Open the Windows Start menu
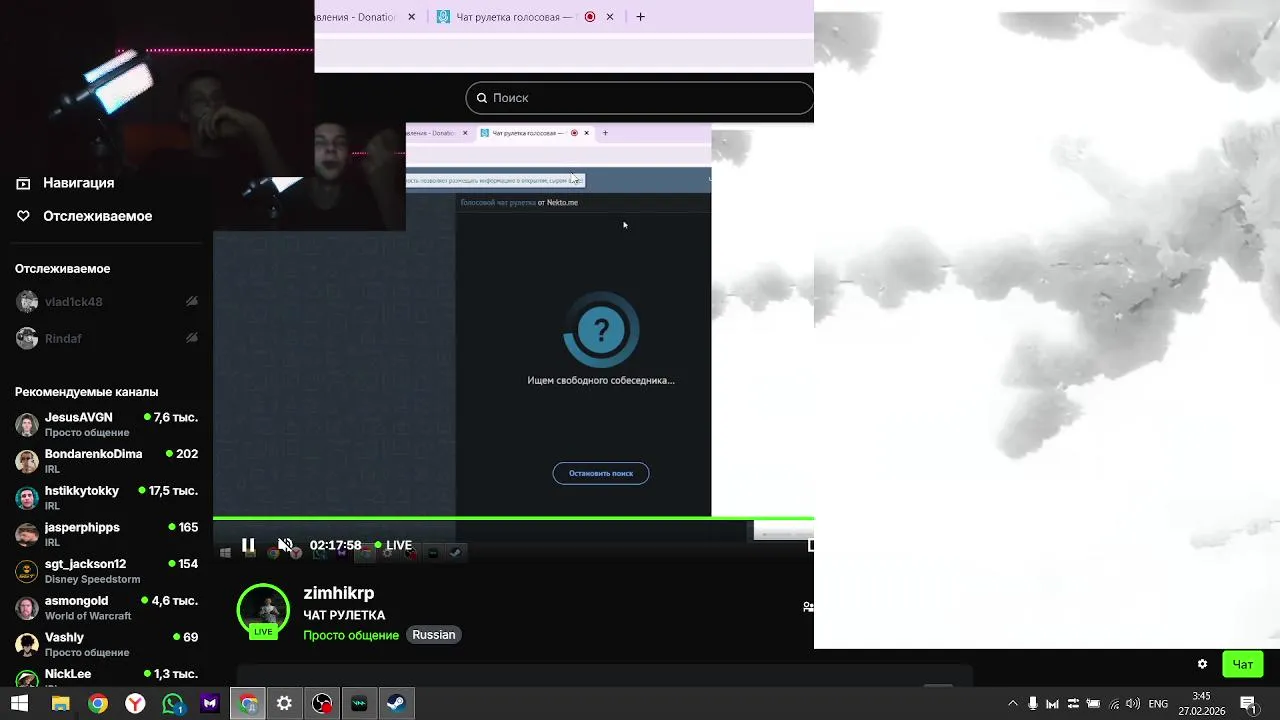This screenshot has width=1280, height=720. 19,704
